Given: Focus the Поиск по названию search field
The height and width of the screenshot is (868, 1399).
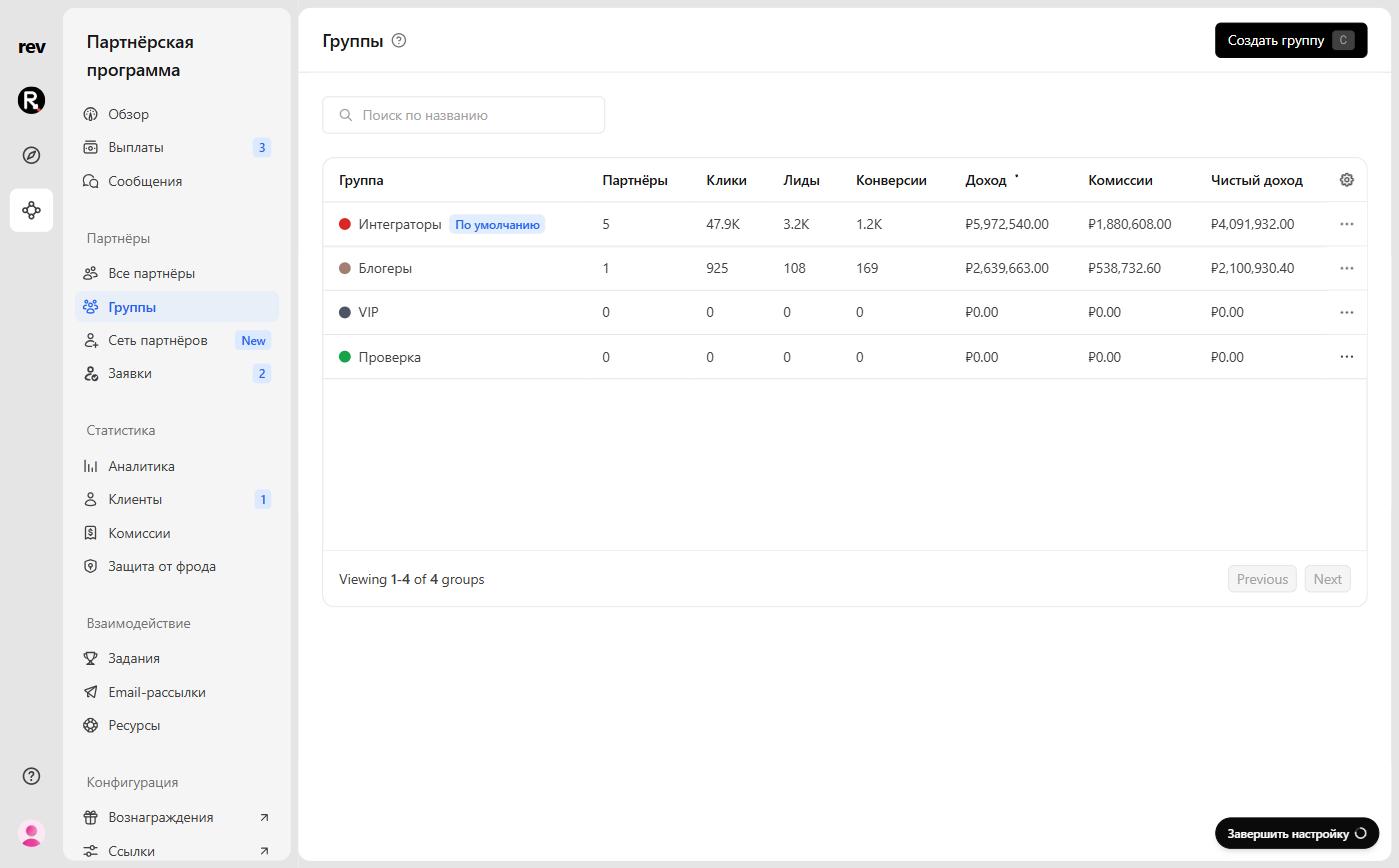Looking at the screenshot, I should tap(464, 115).
